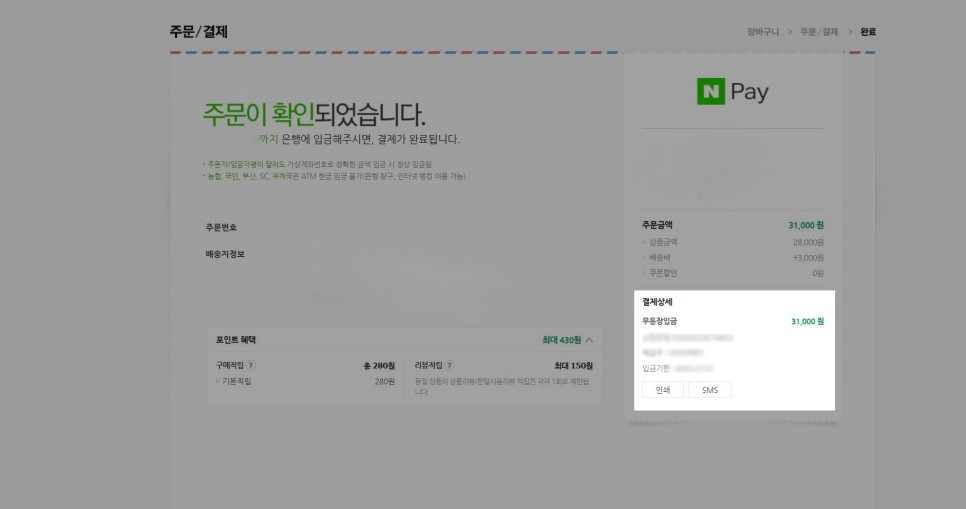
Task: Click the 배송비 row label
Action: coord(659,258)
